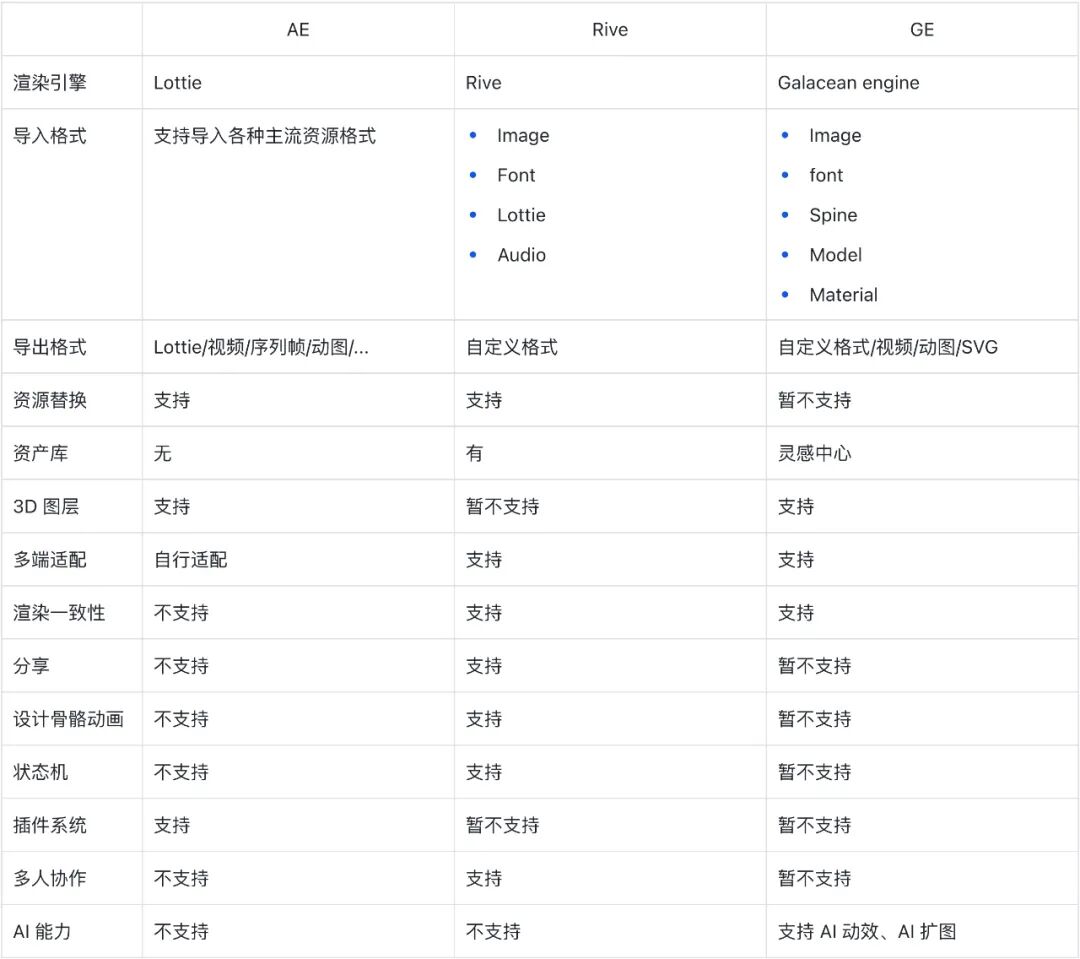The height and width of the screenshot is (959, 1080).
Task: Select the "分享" row label
Action: (31, 666)
